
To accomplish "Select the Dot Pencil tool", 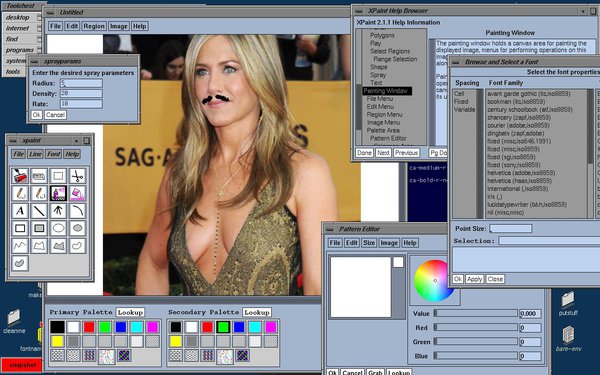I will click(x=39, y=193).
